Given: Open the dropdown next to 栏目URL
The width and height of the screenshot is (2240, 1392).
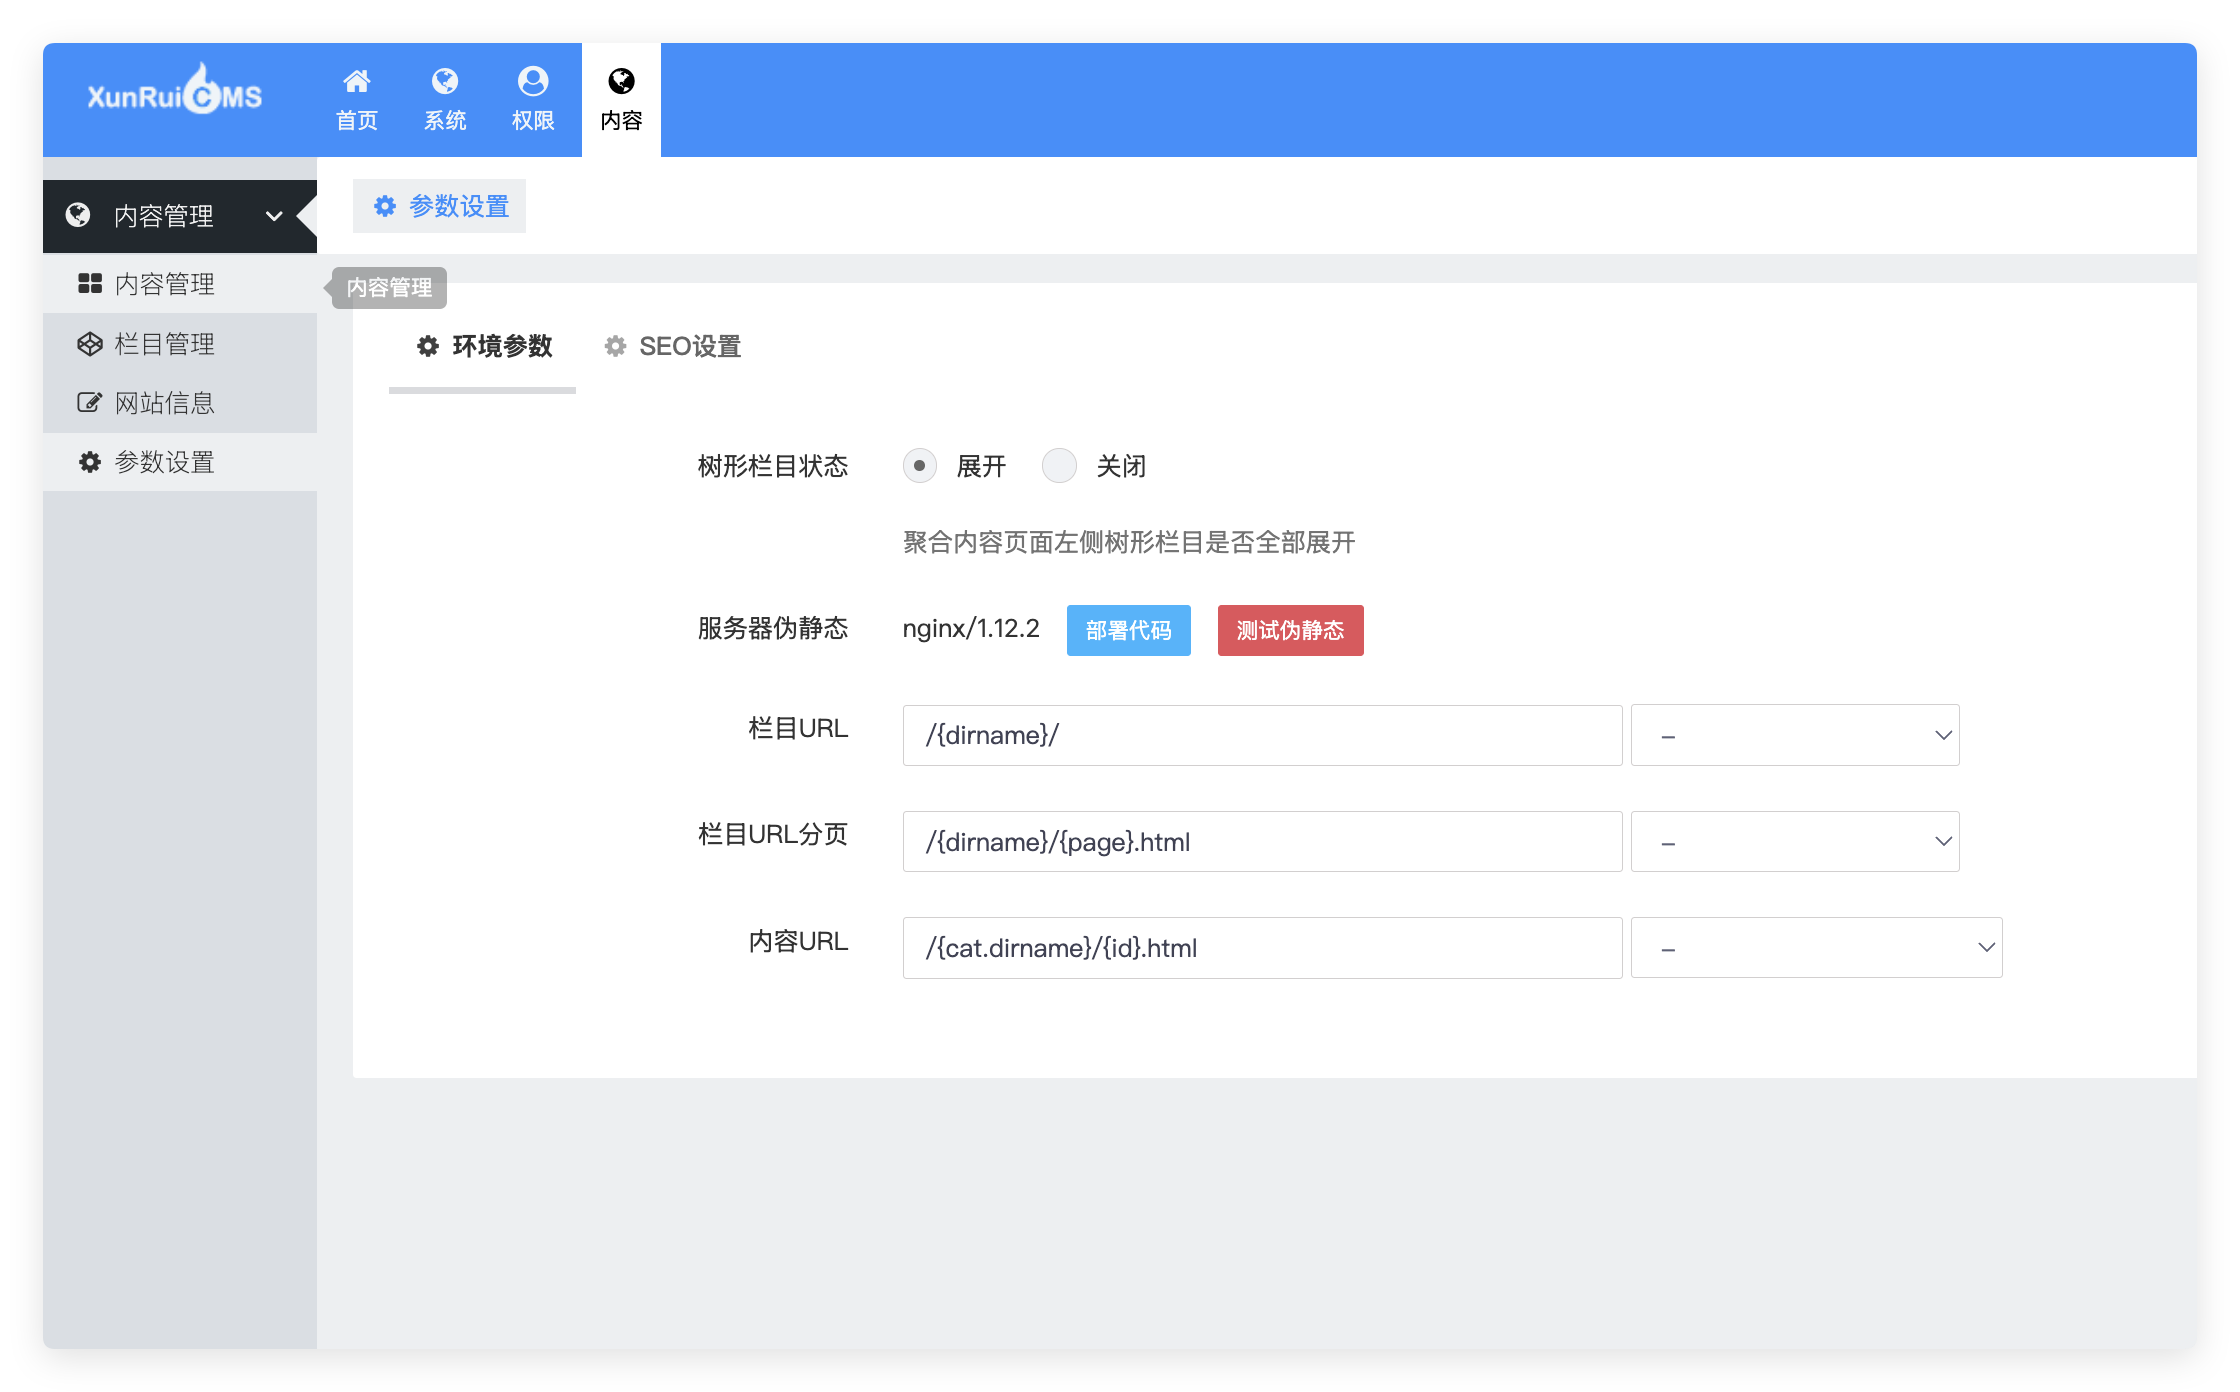Looking at the screenshot, I should click(x=1795, y=735).
